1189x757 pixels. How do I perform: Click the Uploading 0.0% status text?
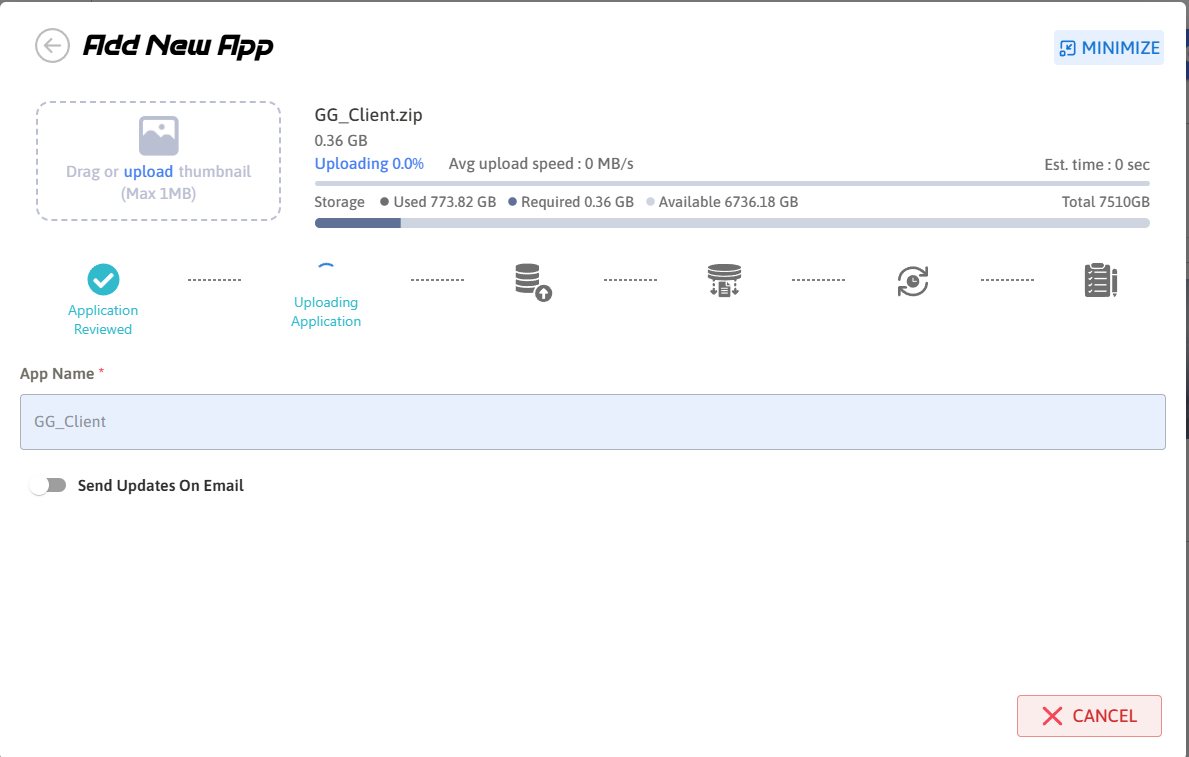pyautogui.click(x=369, y=163)
